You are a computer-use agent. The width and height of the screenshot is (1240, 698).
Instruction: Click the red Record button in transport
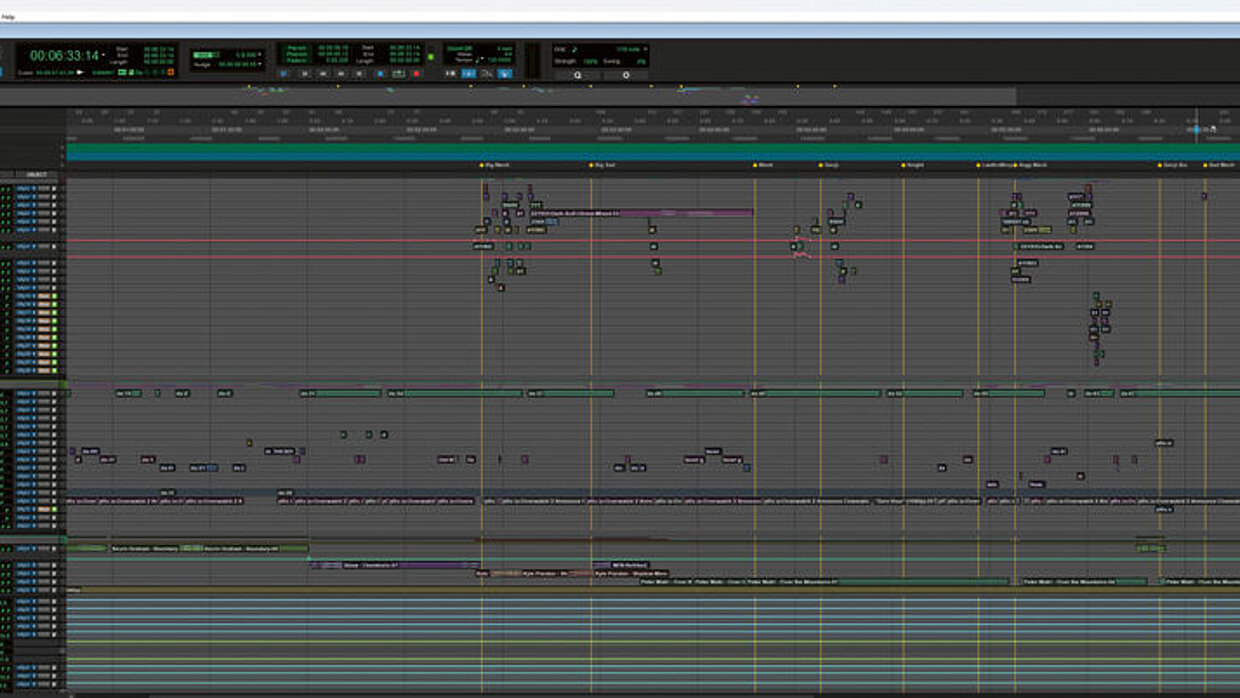[x=417, y=73]
